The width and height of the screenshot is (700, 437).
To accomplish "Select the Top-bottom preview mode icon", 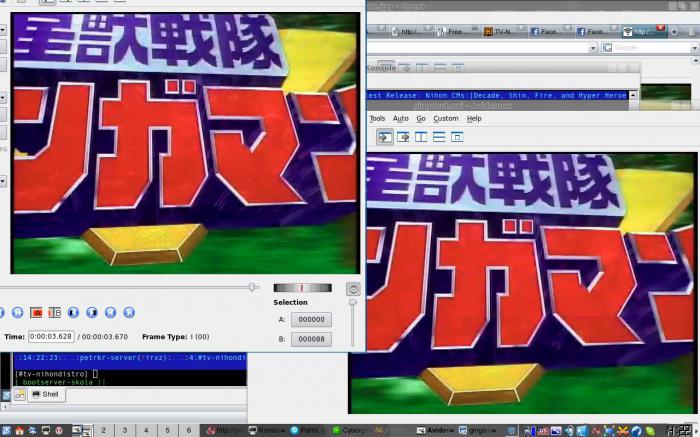I will 439,137.
